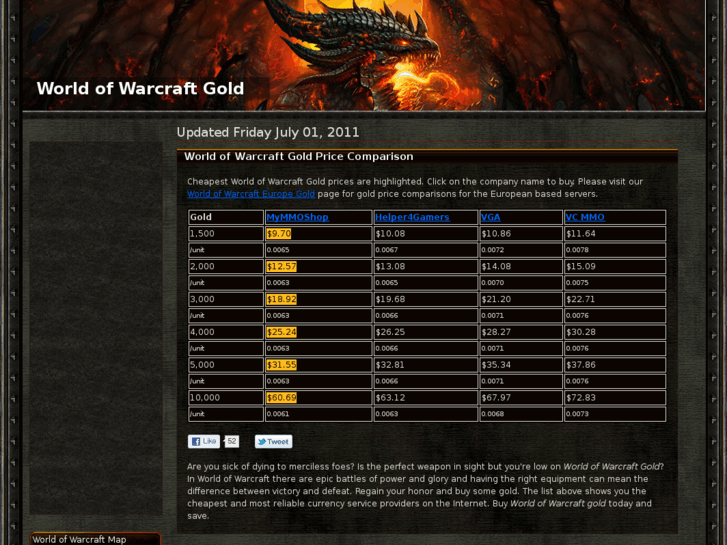The height and width of the screenshot is (545, 727).
Task: Click VGA price $67.97
Action: pos(496,398)
